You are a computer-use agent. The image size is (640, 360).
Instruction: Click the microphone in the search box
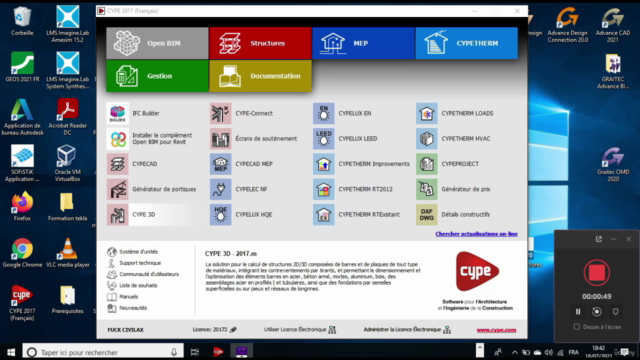coord(174,352)
